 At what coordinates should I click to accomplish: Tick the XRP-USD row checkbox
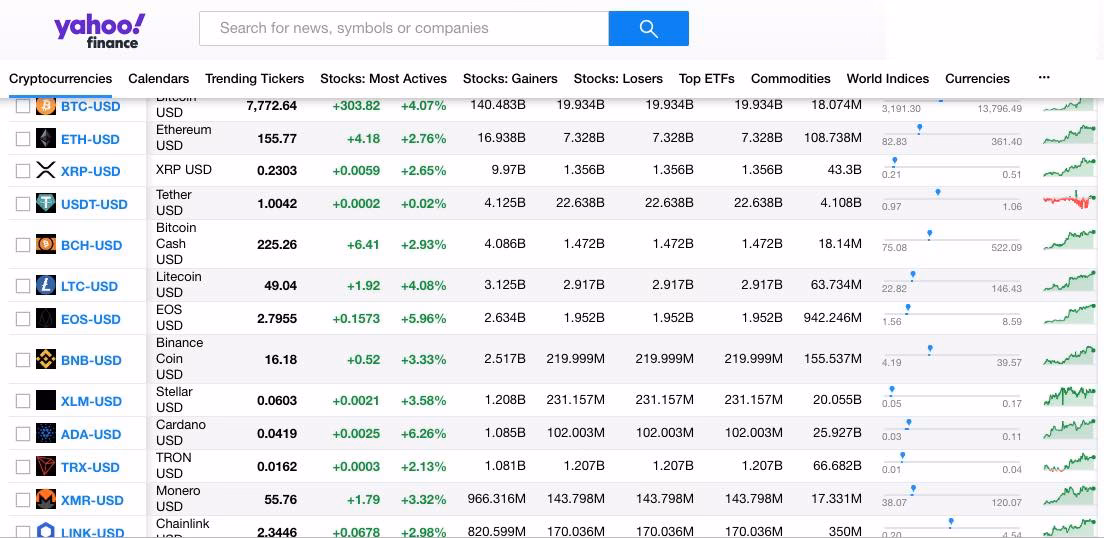[23, 170]
